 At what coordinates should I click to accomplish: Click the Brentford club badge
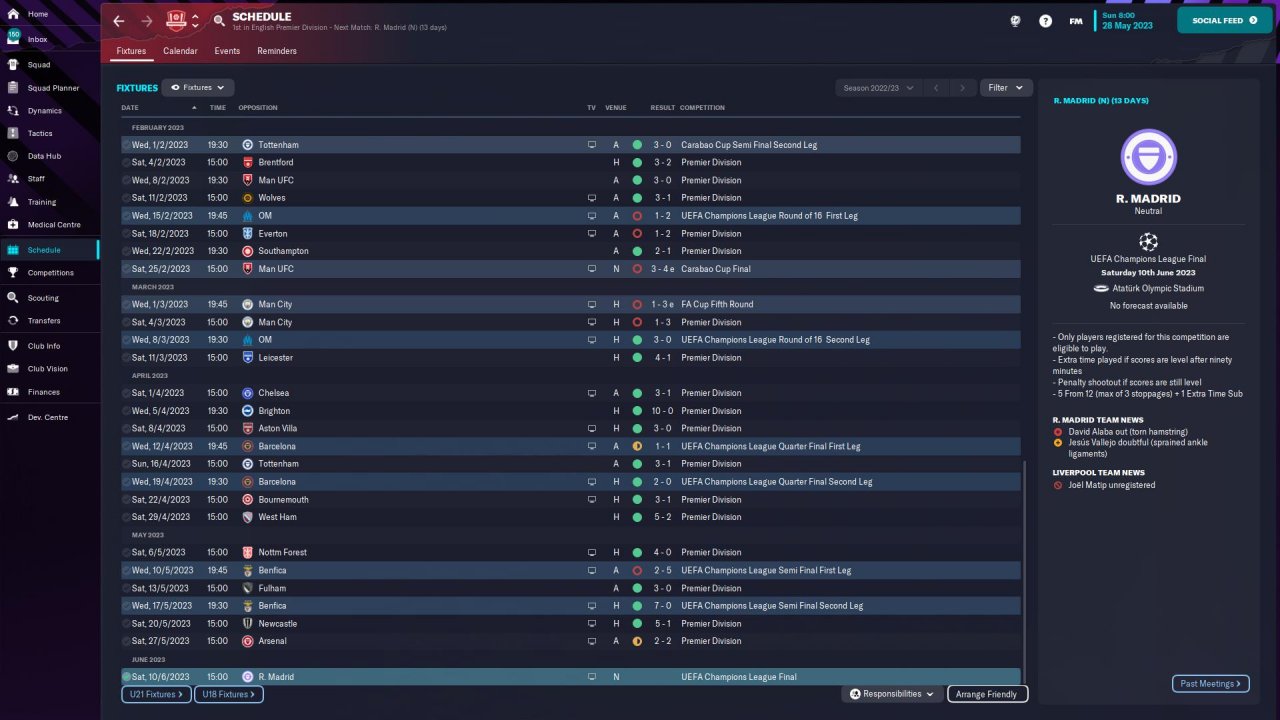248,162
